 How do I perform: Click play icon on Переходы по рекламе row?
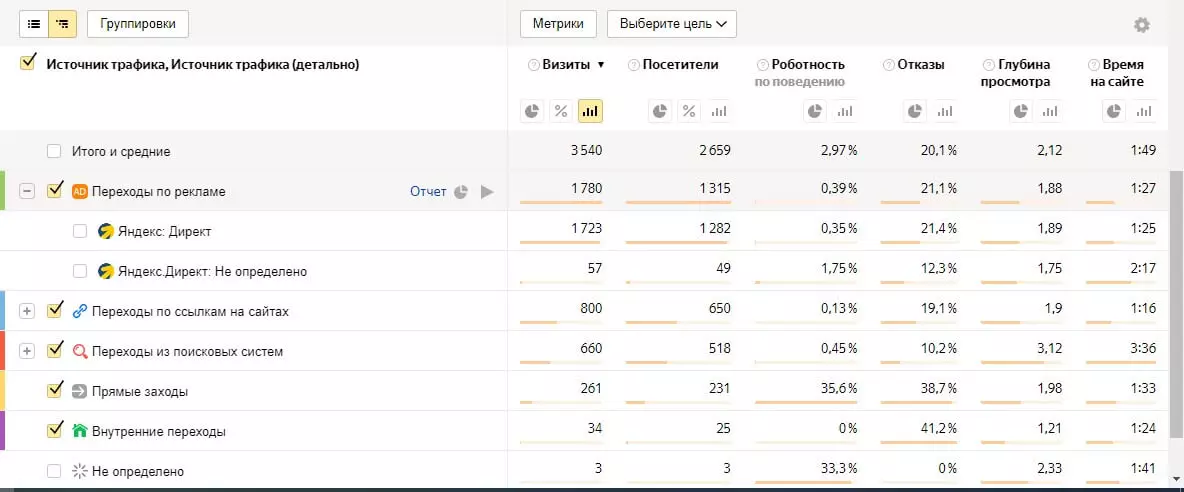tap(487, 191)
